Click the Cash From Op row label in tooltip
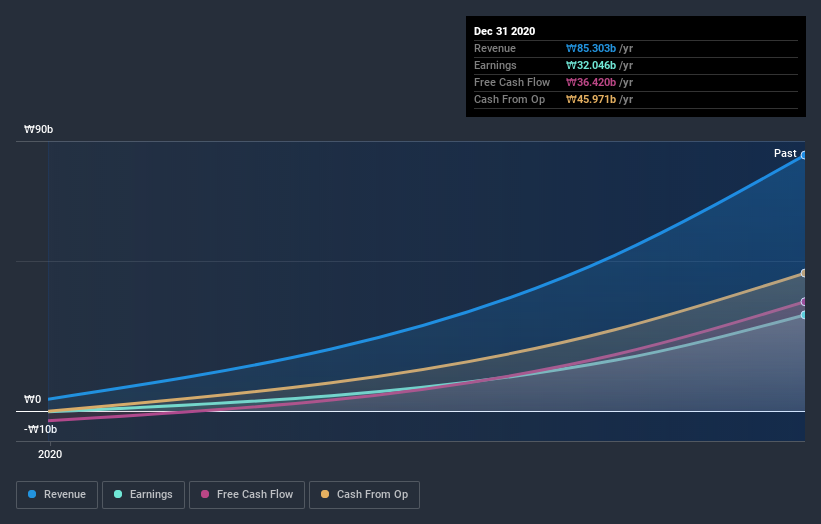 click(x=509, y=99)
